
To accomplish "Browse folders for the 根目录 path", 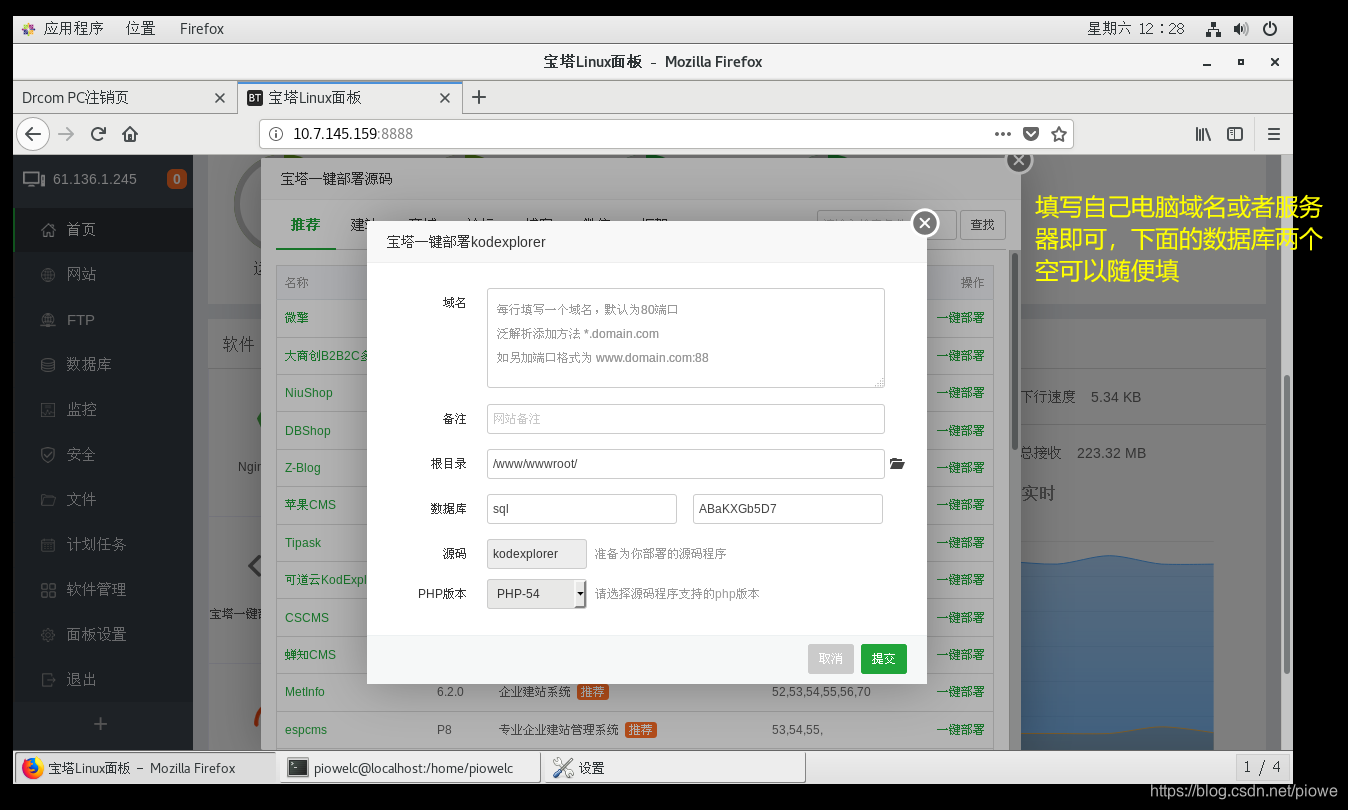I will coord(897,464).
